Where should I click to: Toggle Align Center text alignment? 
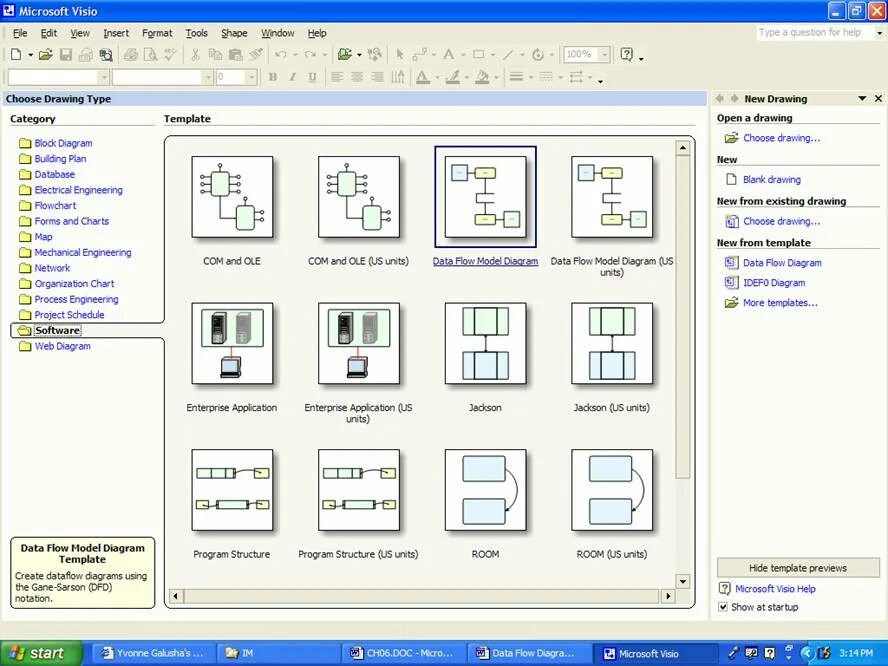coord(357,77)
